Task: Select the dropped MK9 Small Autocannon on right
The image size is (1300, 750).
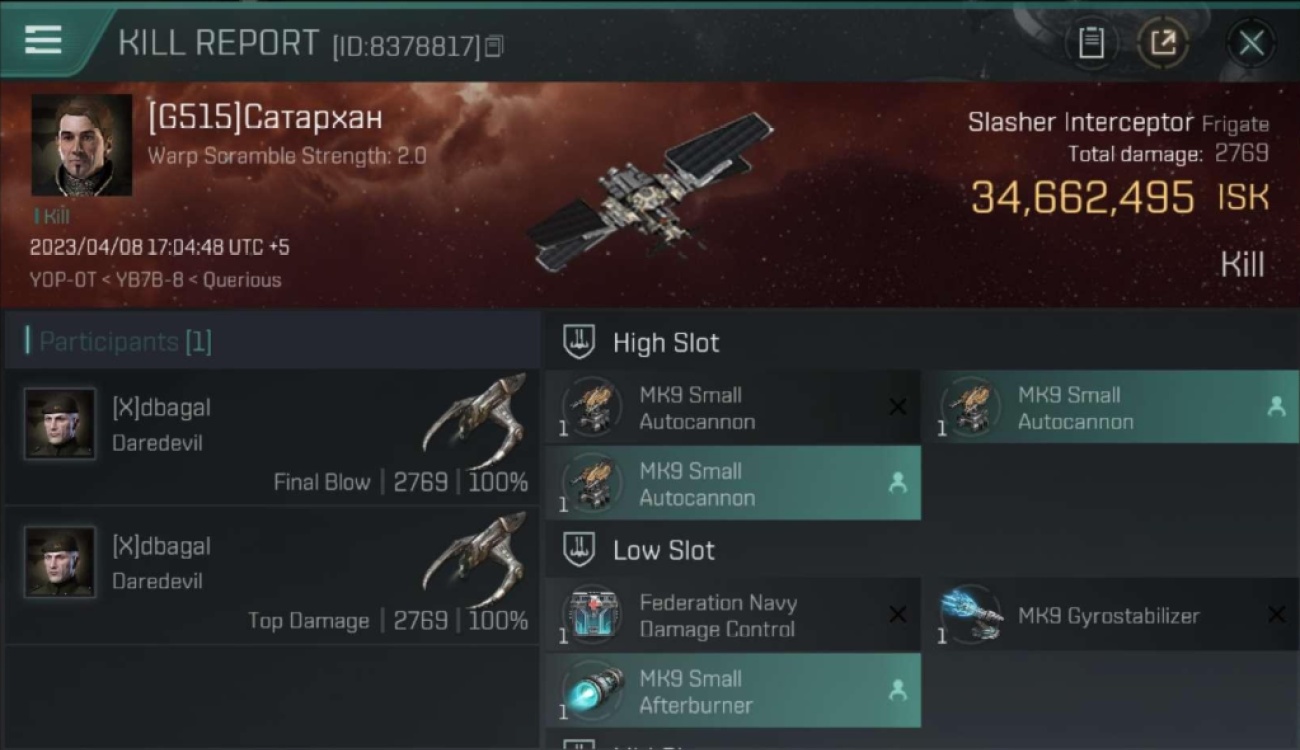Action: pos(1110,408)
